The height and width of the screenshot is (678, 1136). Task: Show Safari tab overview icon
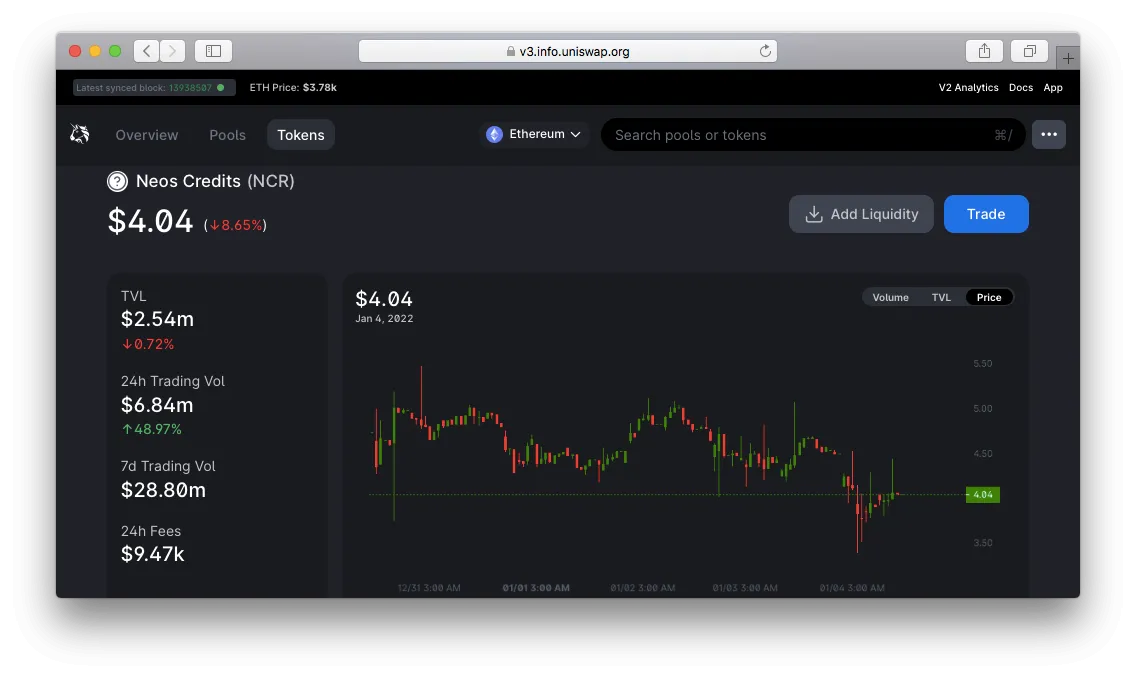[1030, 51]
